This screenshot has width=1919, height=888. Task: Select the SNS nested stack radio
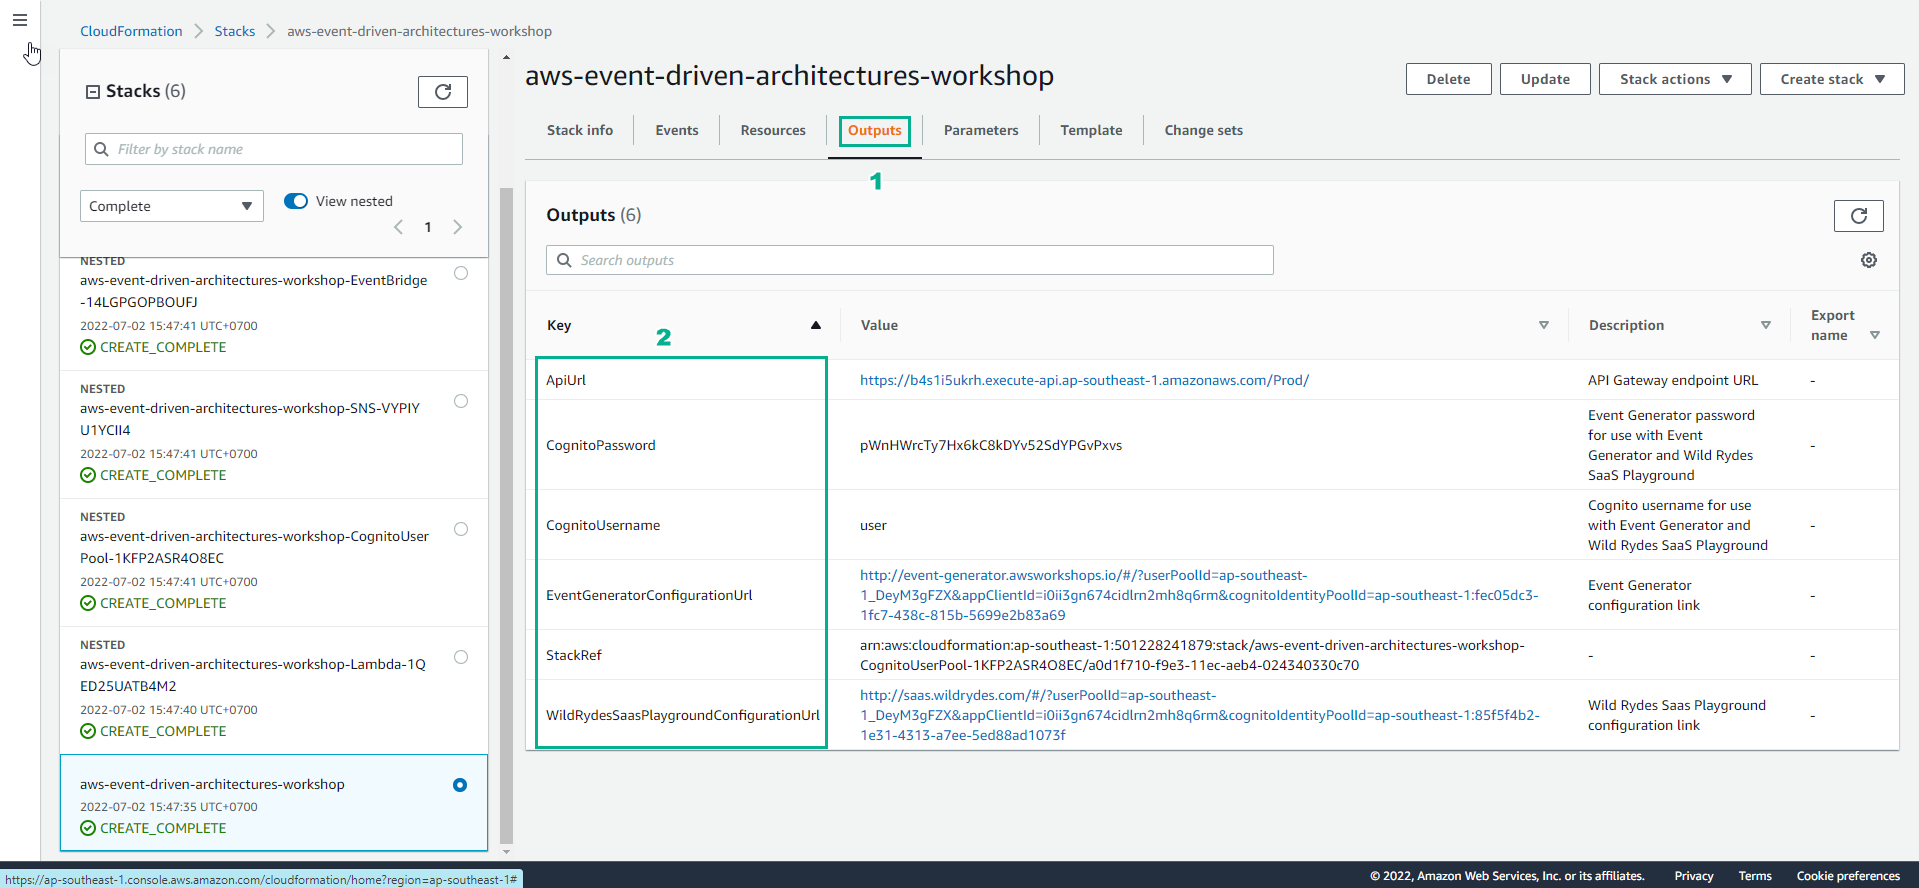(x=461, y=401)
